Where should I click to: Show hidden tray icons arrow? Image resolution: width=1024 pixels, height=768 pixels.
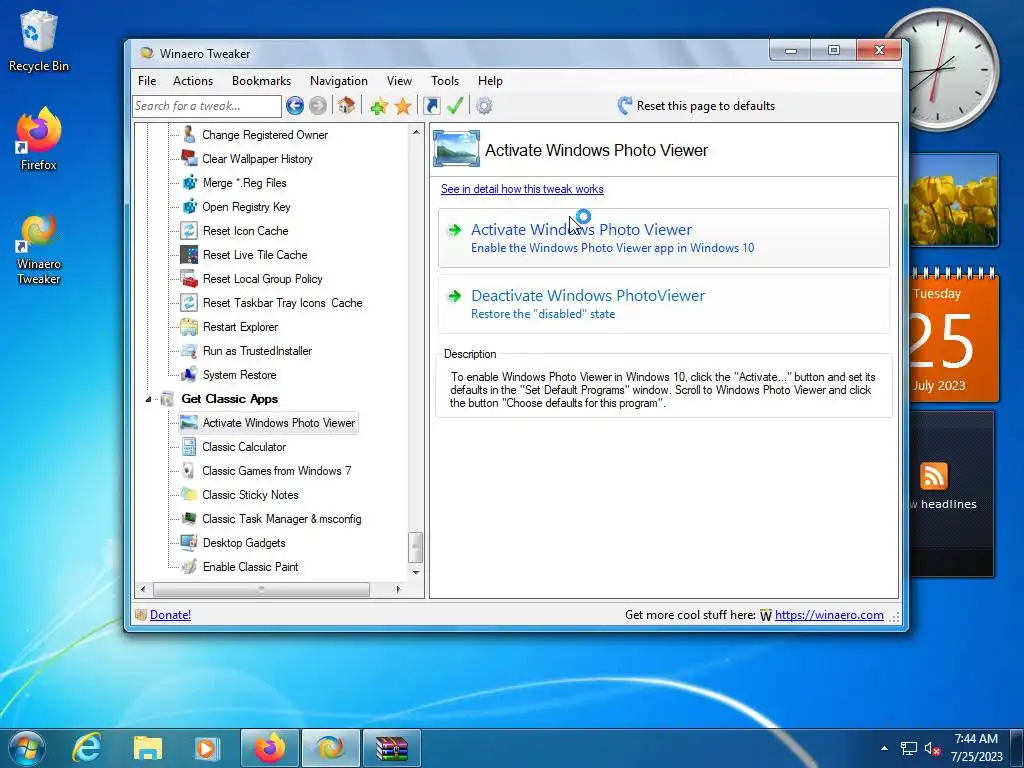point(884,748)
